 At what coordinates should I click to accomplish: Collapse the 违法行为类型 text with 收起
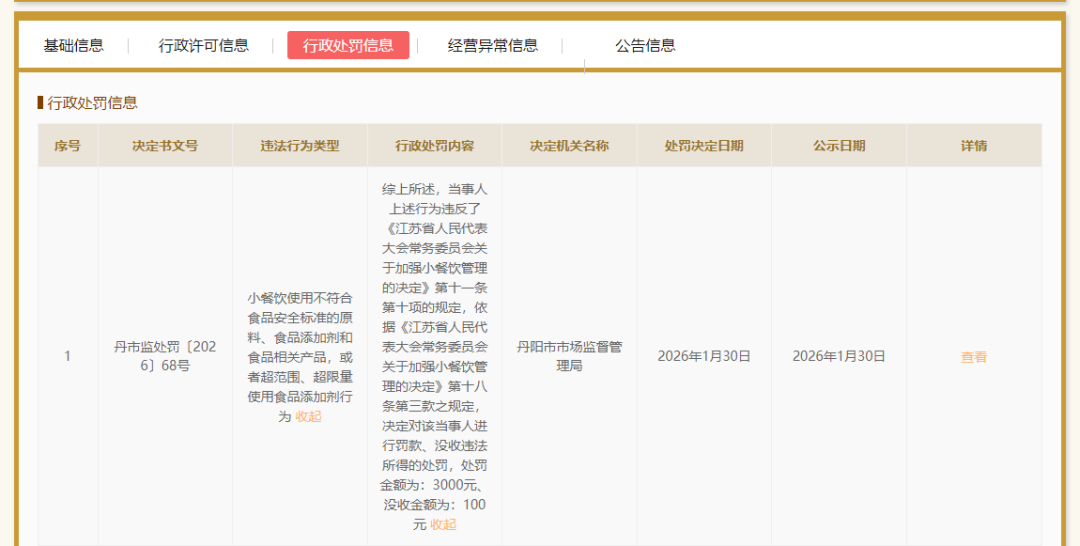click(308, 416)
